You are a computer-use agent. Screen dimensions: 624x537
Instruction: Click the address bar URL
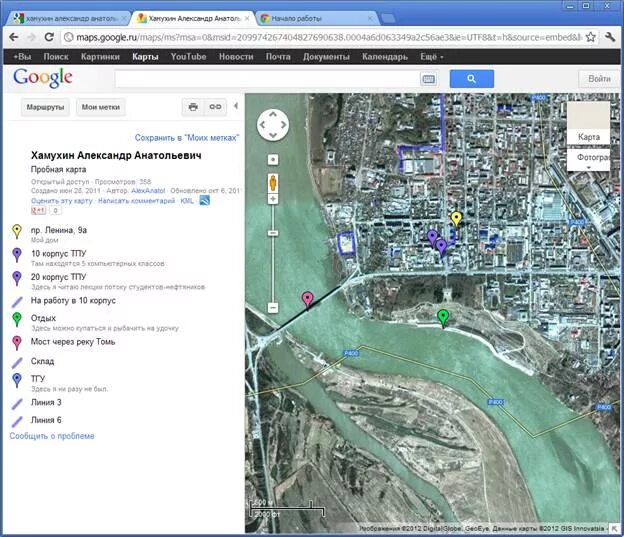point(328,37)
